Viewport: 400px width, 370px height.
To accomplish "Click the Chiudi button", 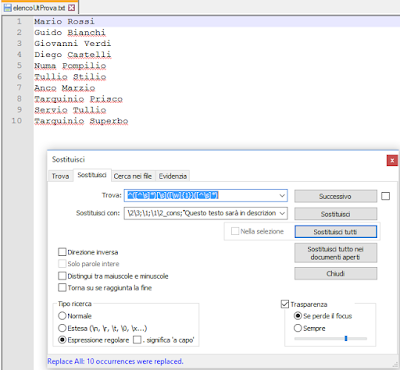I will [x=335, y=274].
